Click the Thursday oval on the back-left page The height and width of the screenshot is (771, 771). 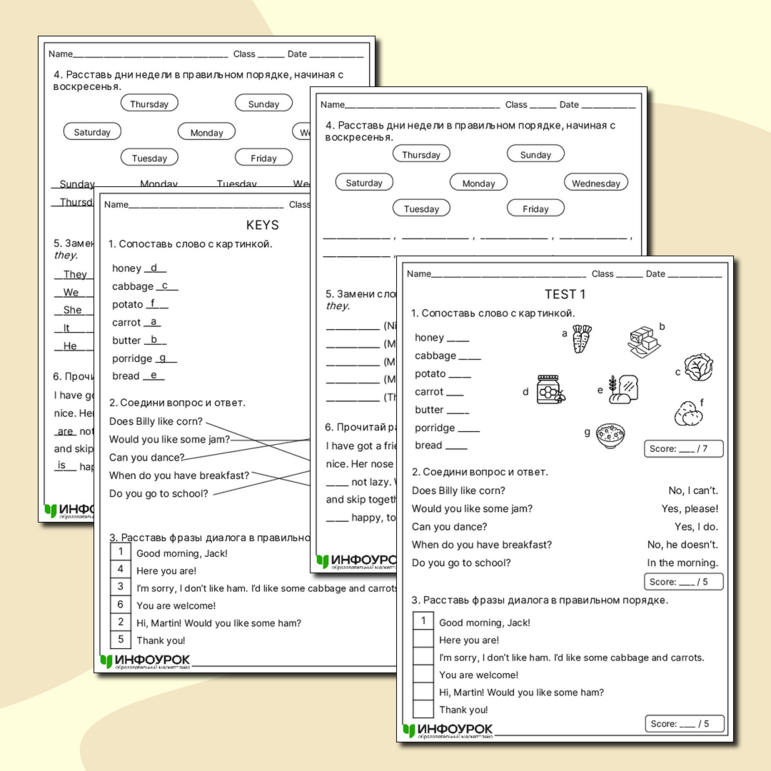click(x=149, y=103)
